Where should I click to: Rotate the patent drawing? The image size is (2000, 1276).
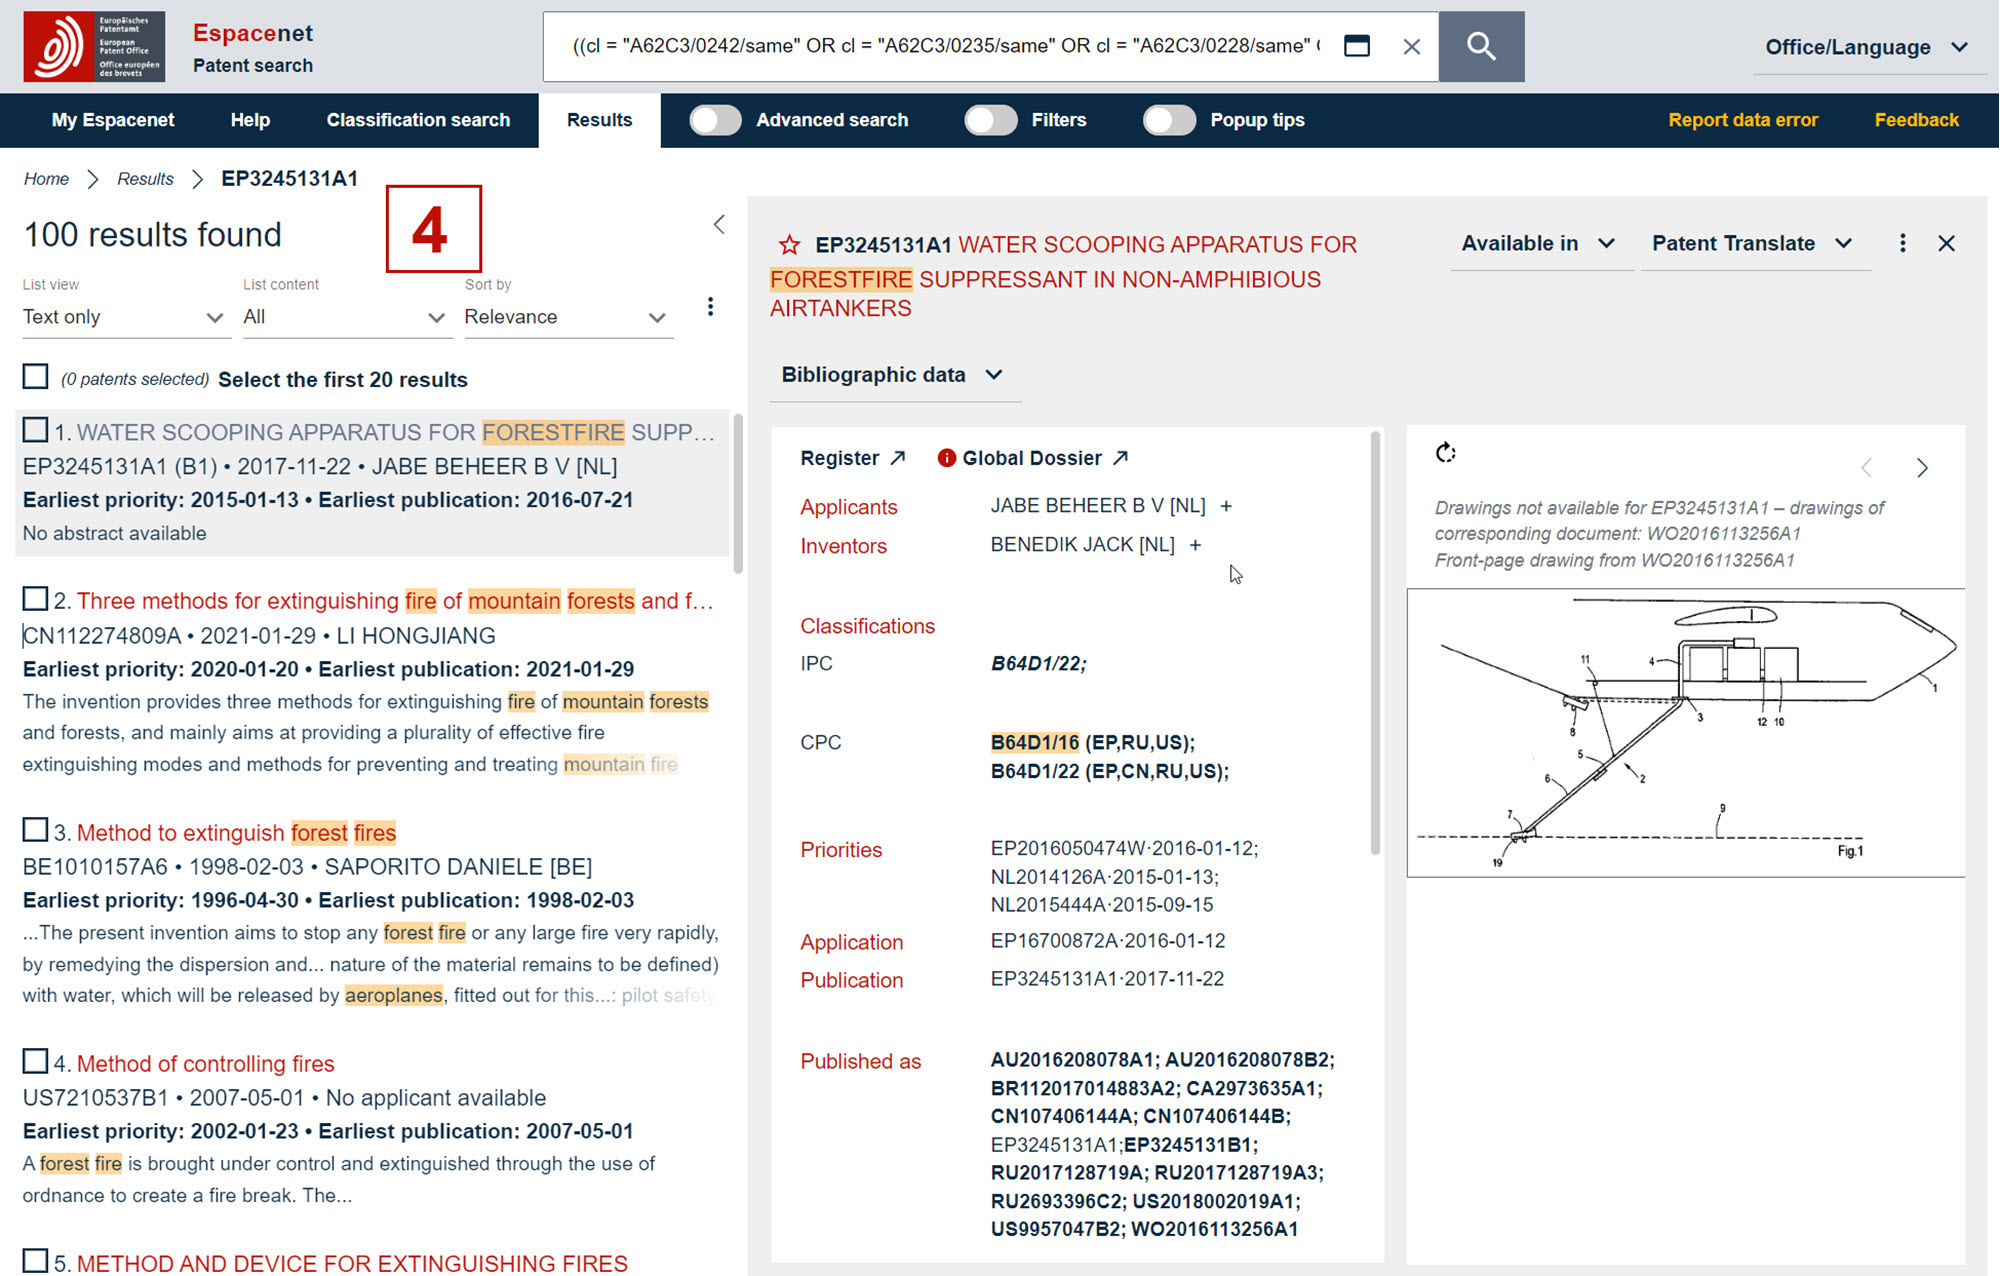[x=1445, y=453]
